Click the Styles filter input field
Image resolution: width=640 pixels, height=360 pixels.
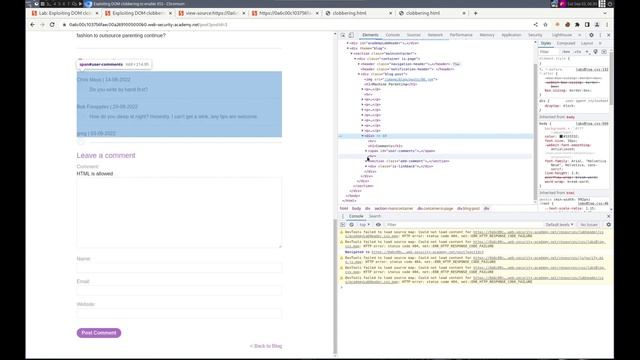click(549, 52)
